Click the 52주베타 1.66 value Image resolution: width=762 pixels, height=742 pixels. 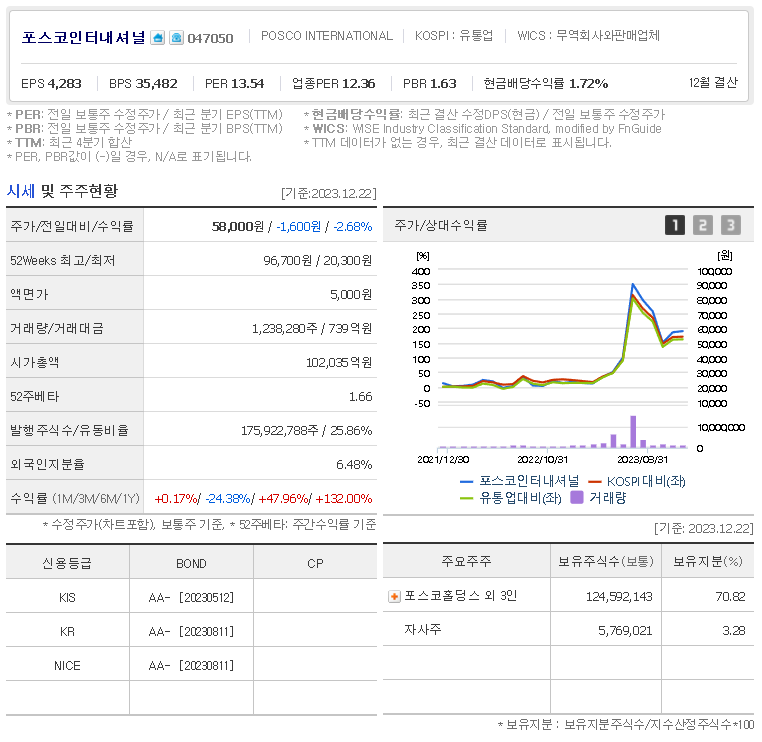tap(361, 397)
